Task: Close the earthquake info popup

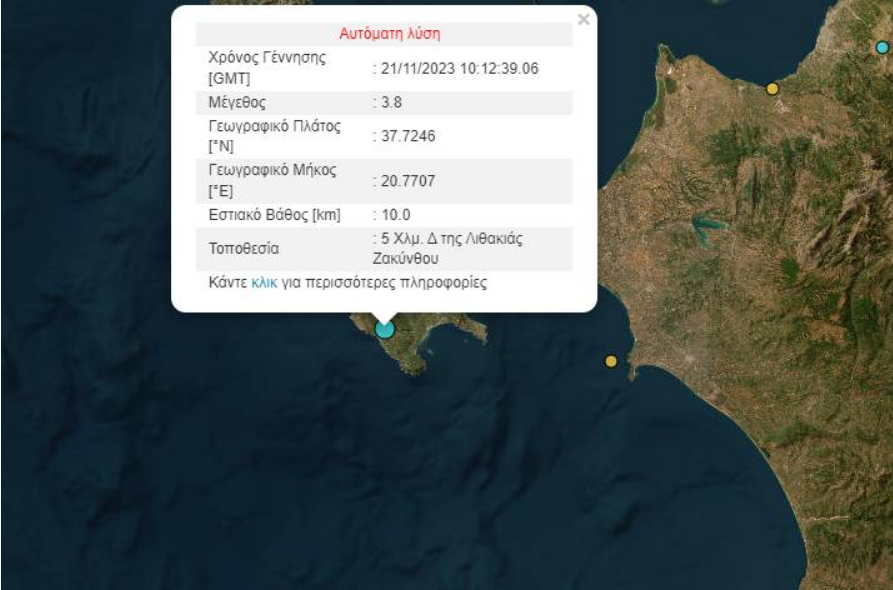Action: pos(584,19)
